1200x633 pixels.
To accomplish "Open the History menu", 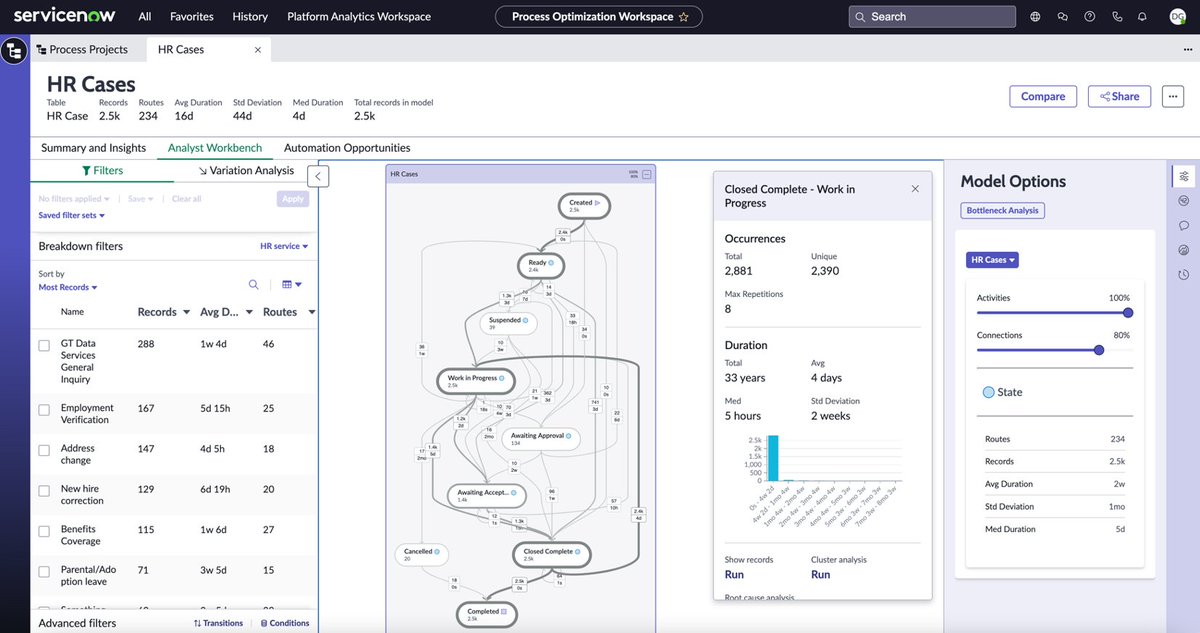I will (x=250, y=17).
